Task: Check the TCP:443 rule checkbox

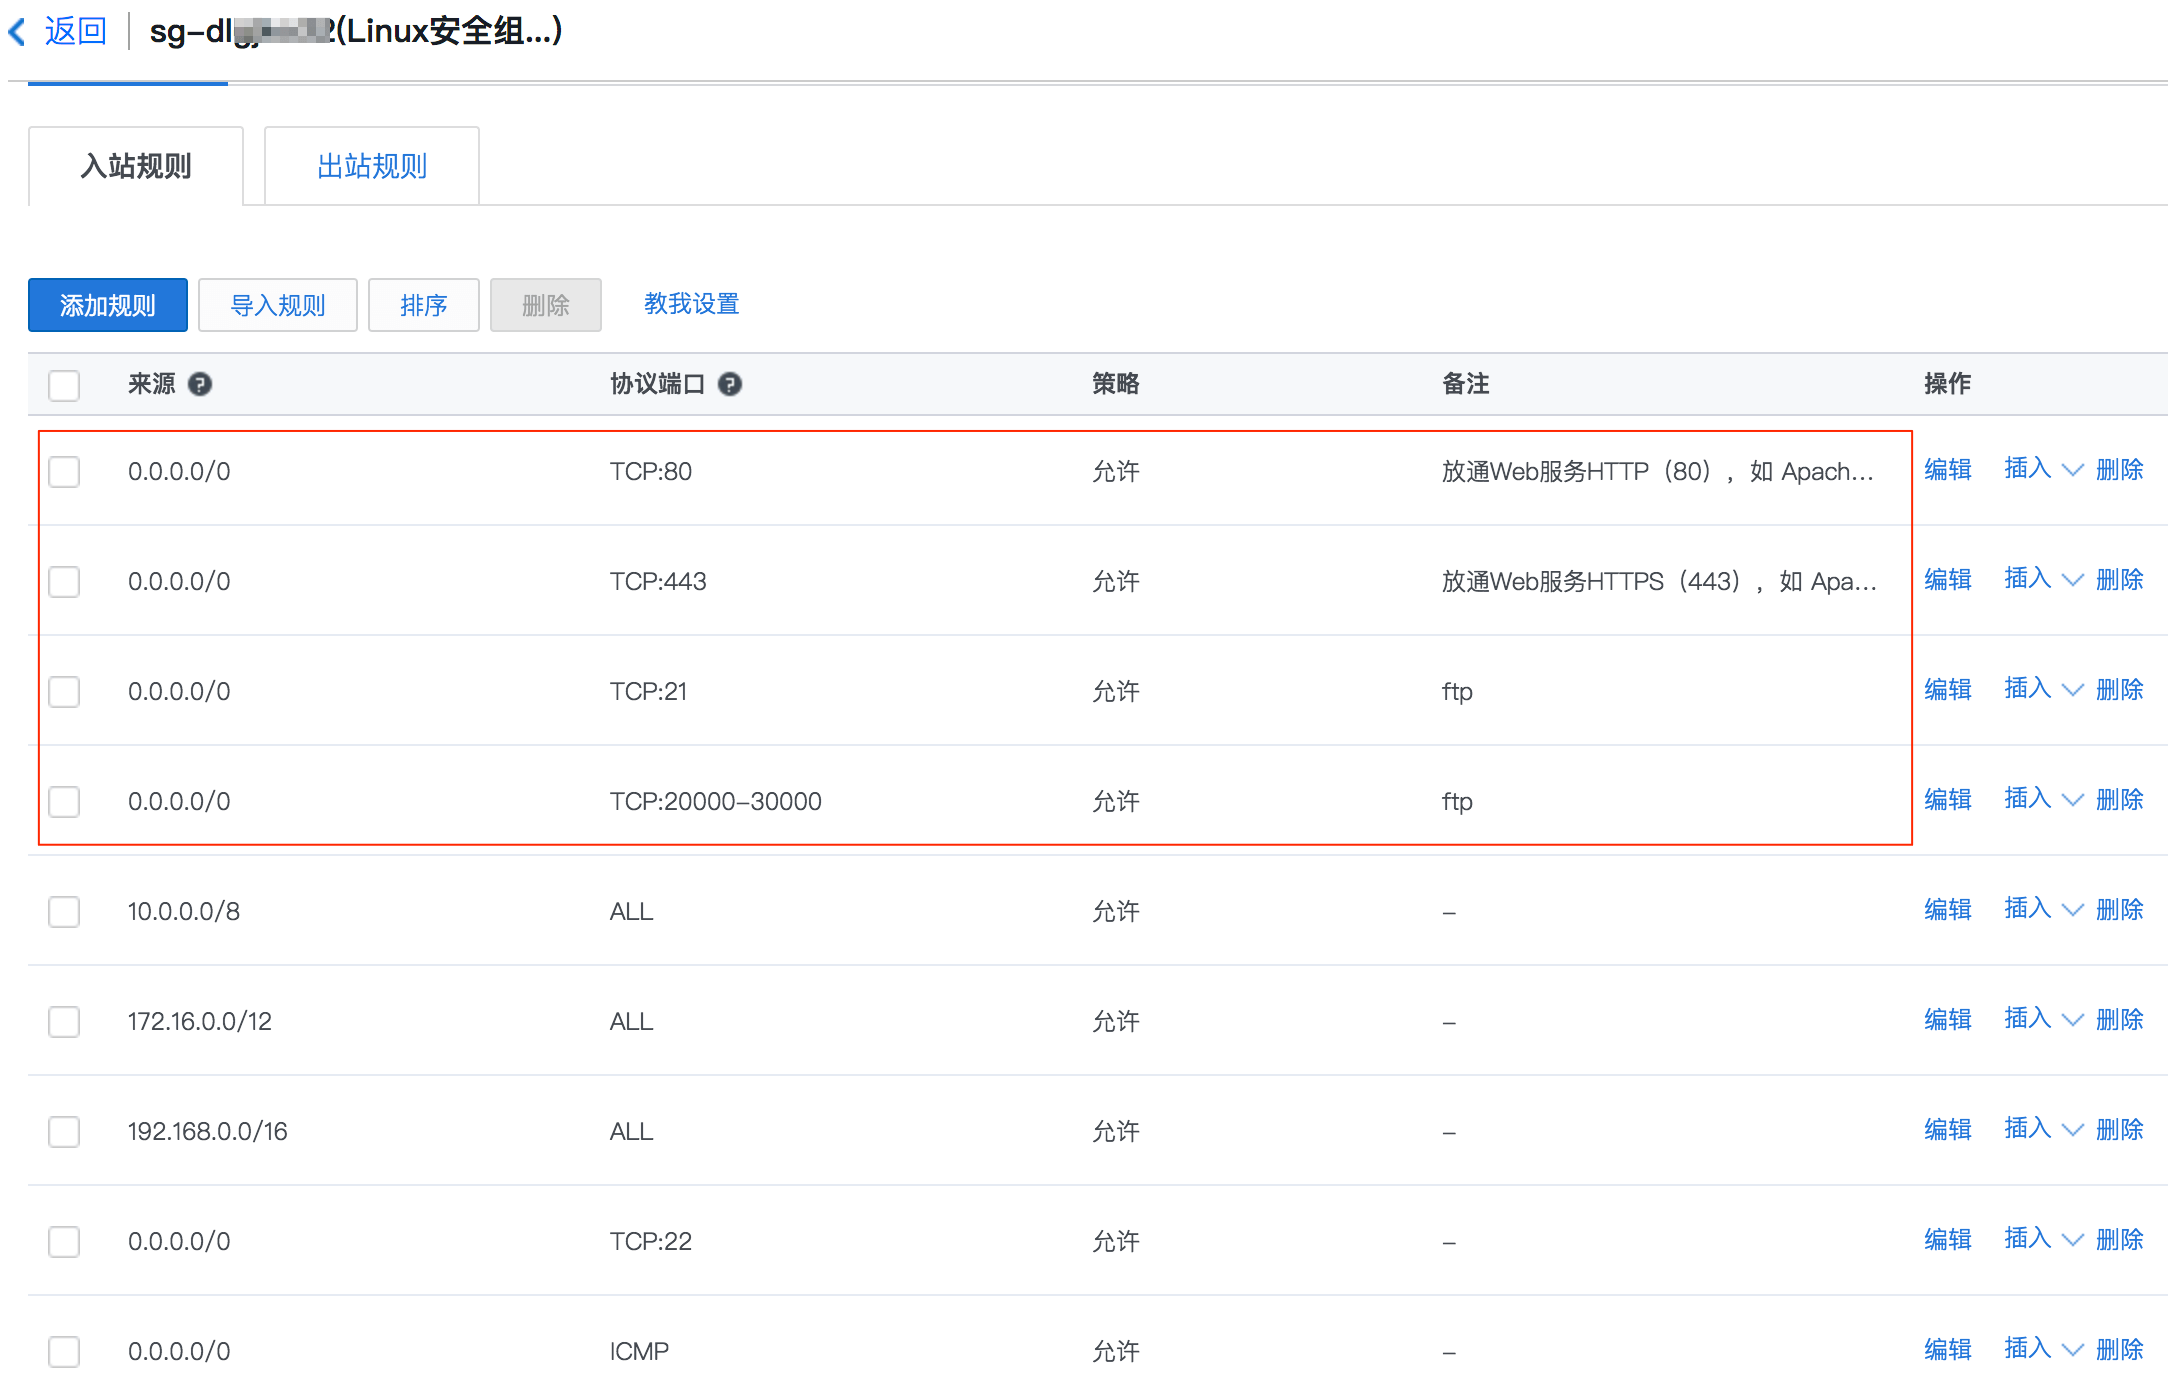Action: (x=64, y=581)
